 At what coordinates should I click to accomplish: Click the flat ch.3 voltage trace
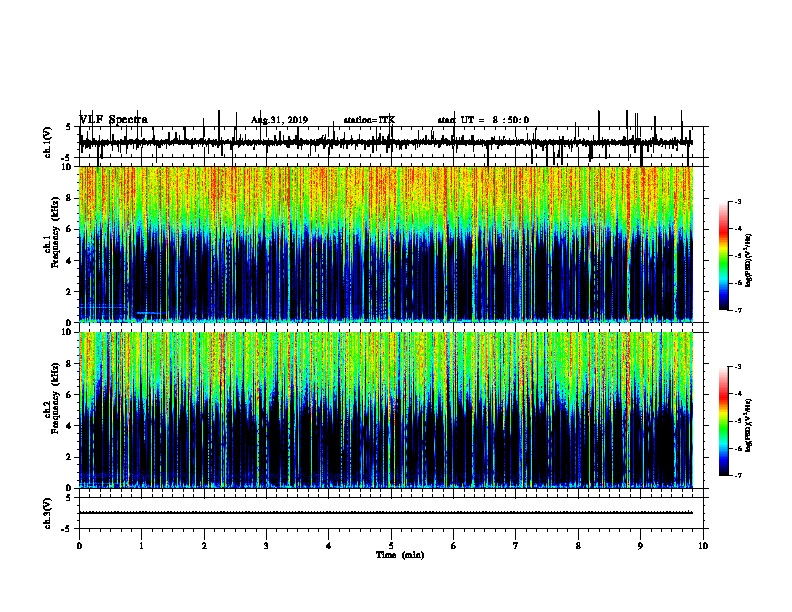click(x=386, y=513)
